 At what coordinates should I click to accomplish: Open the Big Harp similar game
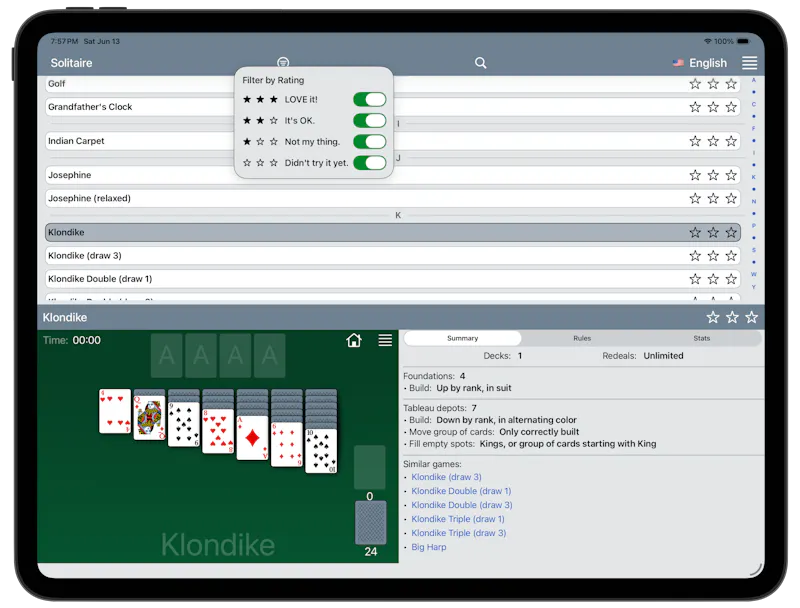pos(429,547)
